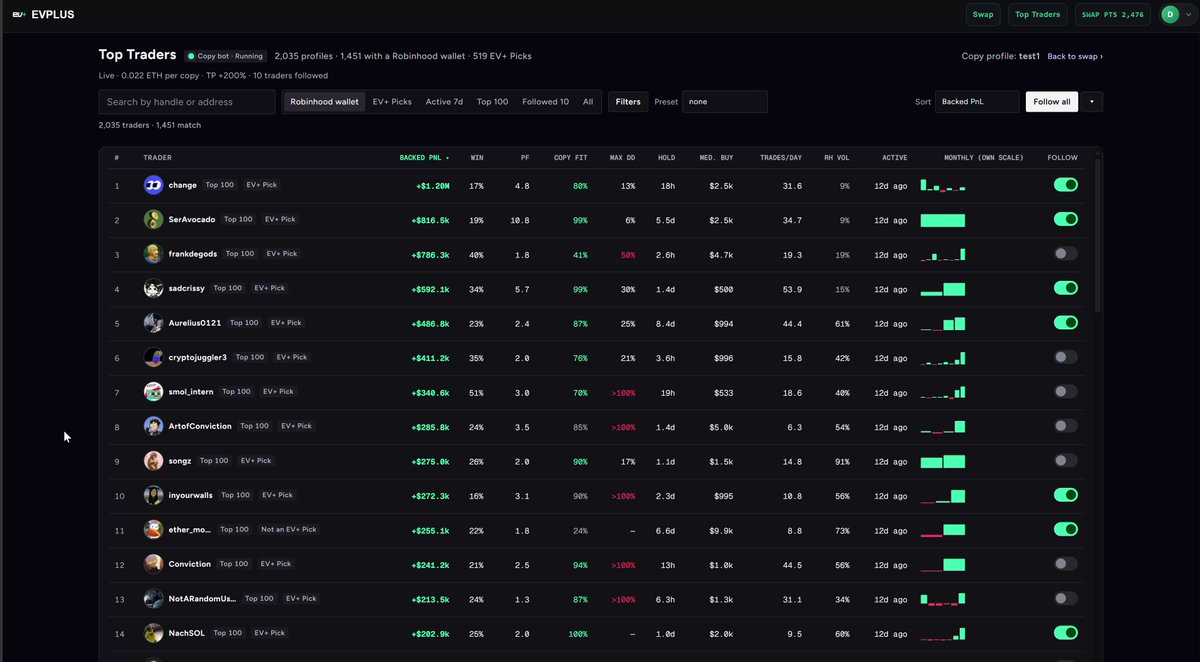The width and height of the screenshot is (1200, 662).
Task: Open inyourwalls' trader avatar
Action: point(153,495)
